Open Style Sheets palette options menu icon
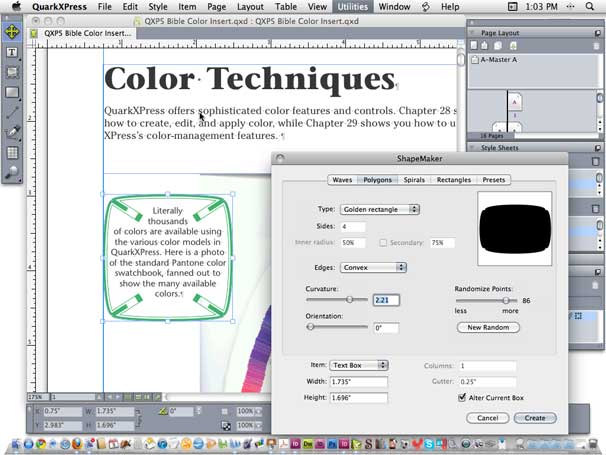 (597, 148)
